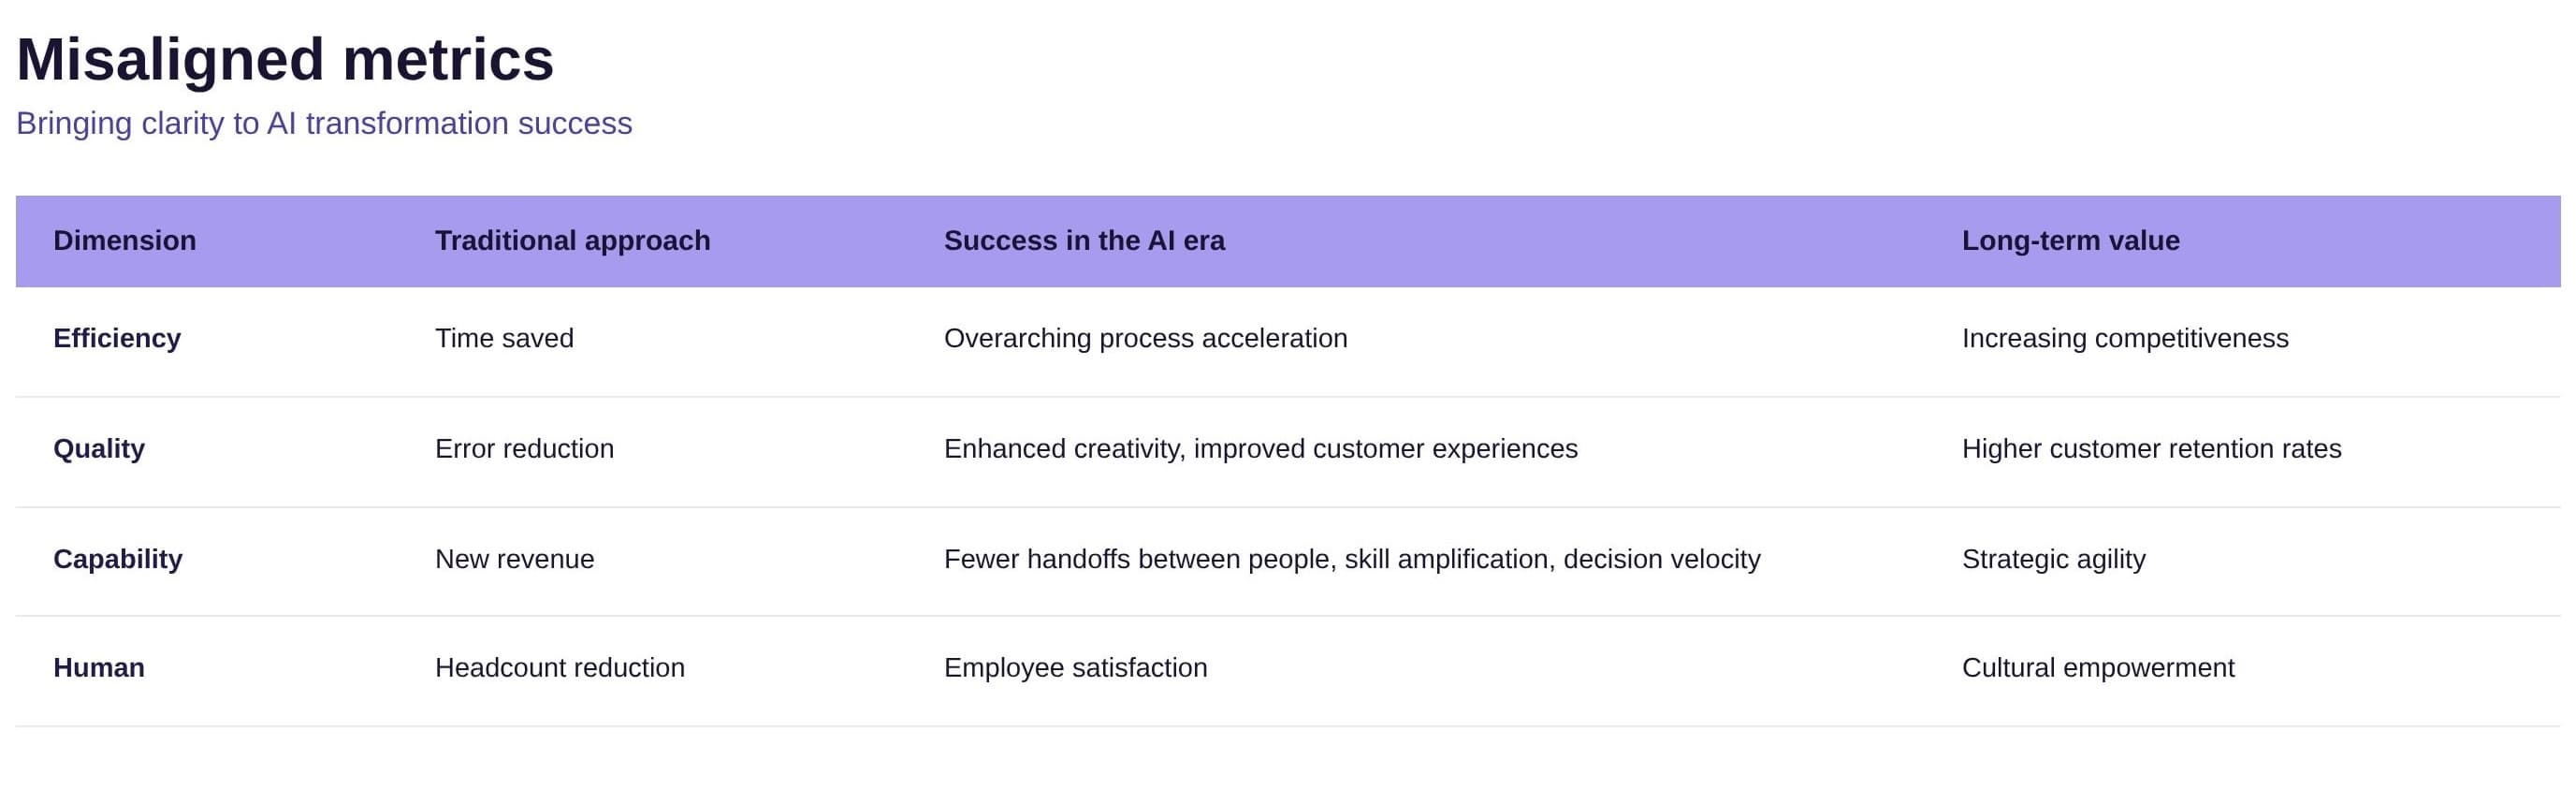The height and width of the screenshot is (789, 2576).
Task: Select the Error reduction cell
Action: (524, 448)
